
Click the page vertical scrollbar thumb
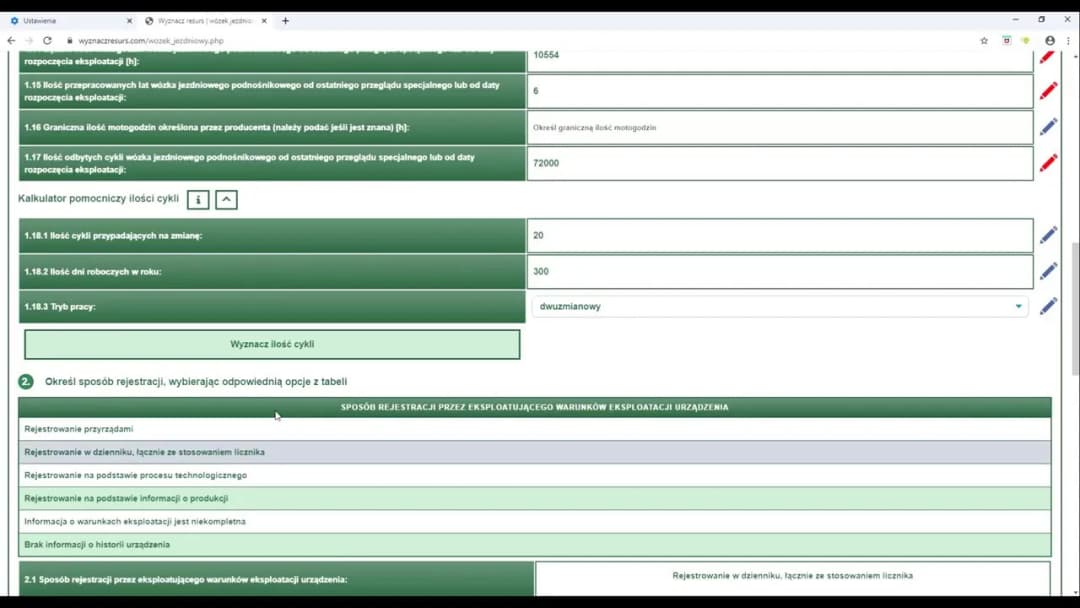pyautogui.click(x=1074, y=308)
